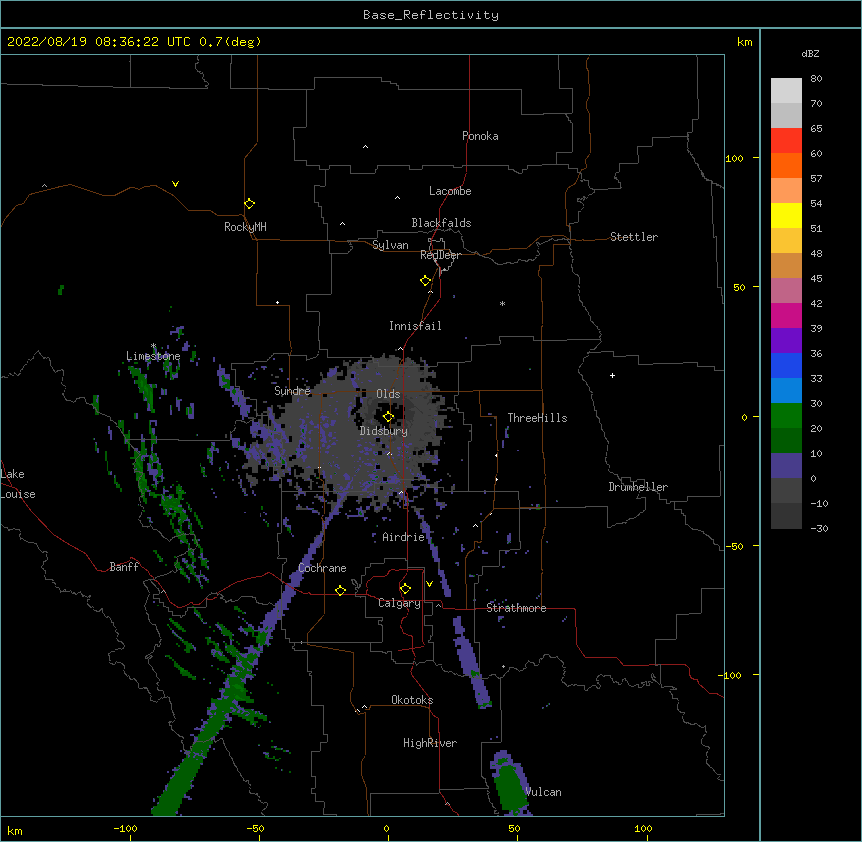Click the Okotoks town label

(x=412, y=700)
